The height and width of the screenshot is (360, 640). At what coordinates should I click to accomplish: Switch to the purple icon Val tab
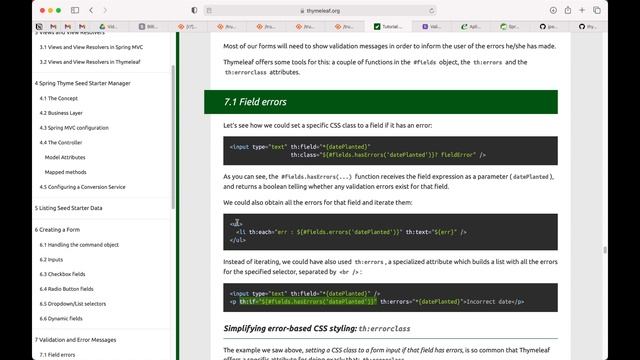[x=431, y=27]
